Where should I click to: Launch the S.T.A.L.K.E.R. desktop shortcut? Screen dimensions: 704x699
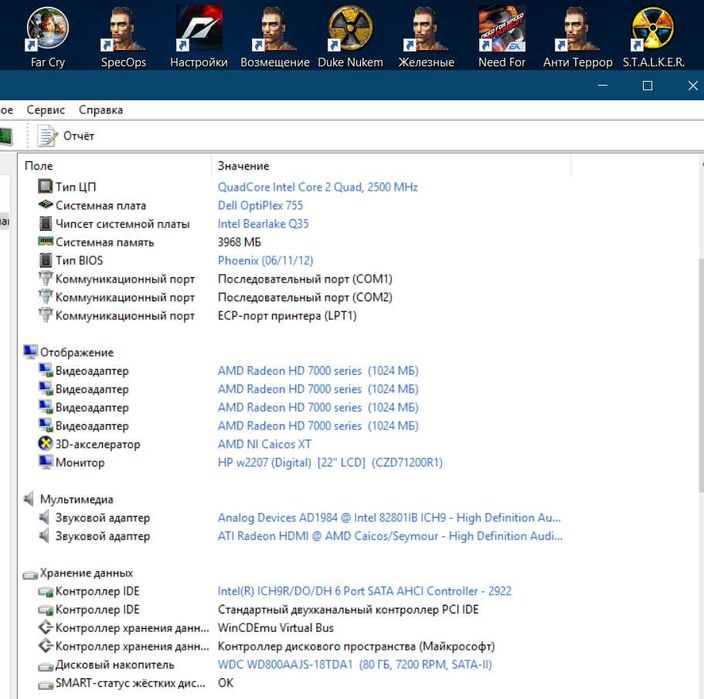tap(653, 37)
